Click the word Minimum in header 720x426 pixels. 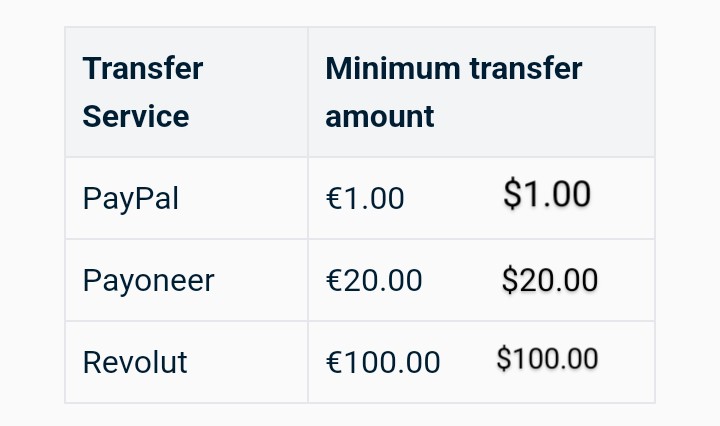[393, 68]
